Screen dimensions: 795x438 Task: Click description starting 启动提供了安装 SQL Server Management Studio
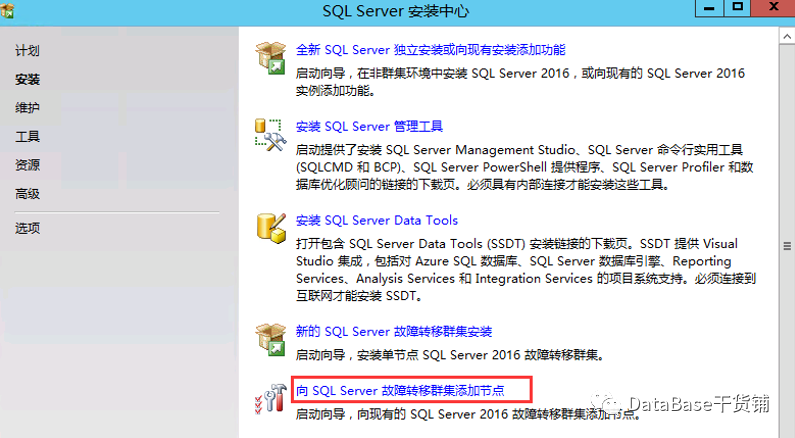524,167
